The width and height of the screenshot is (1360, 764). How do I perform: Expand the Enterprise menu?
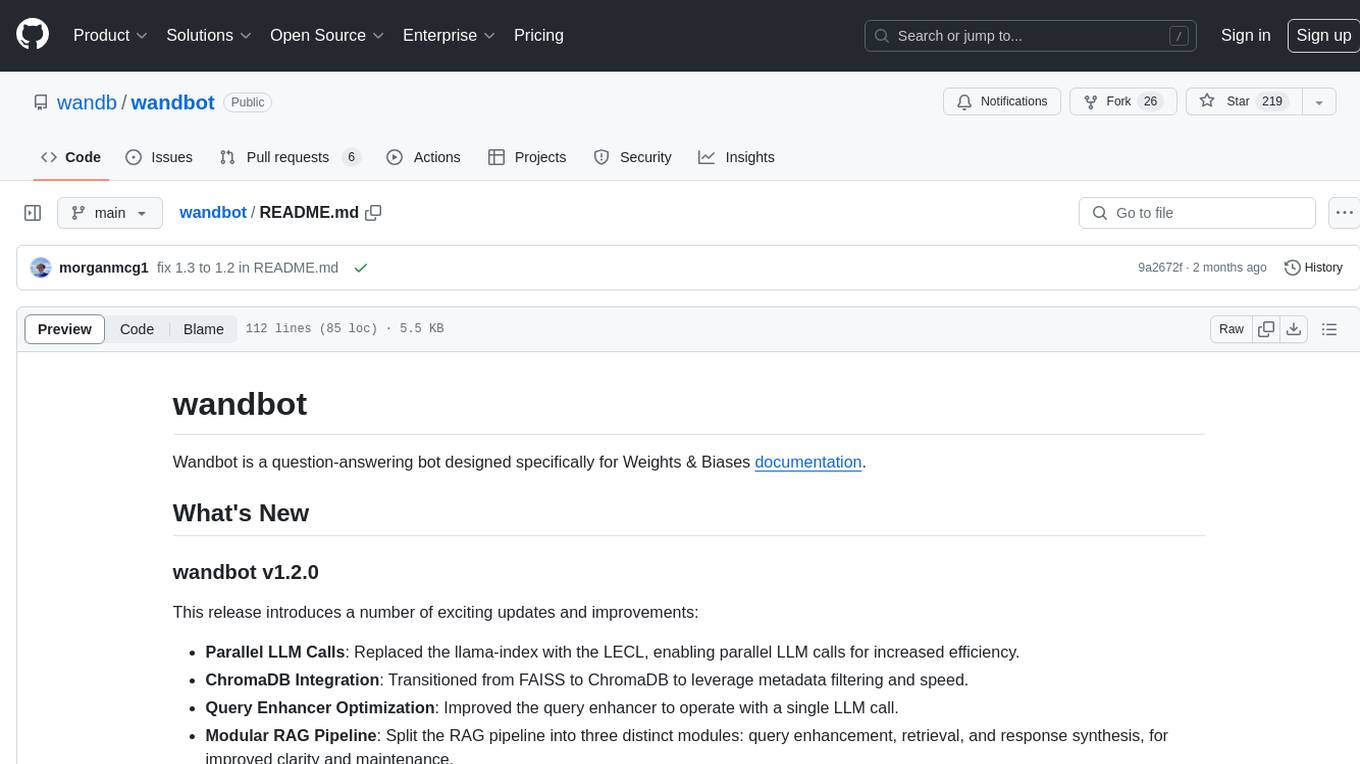[449, 35]
